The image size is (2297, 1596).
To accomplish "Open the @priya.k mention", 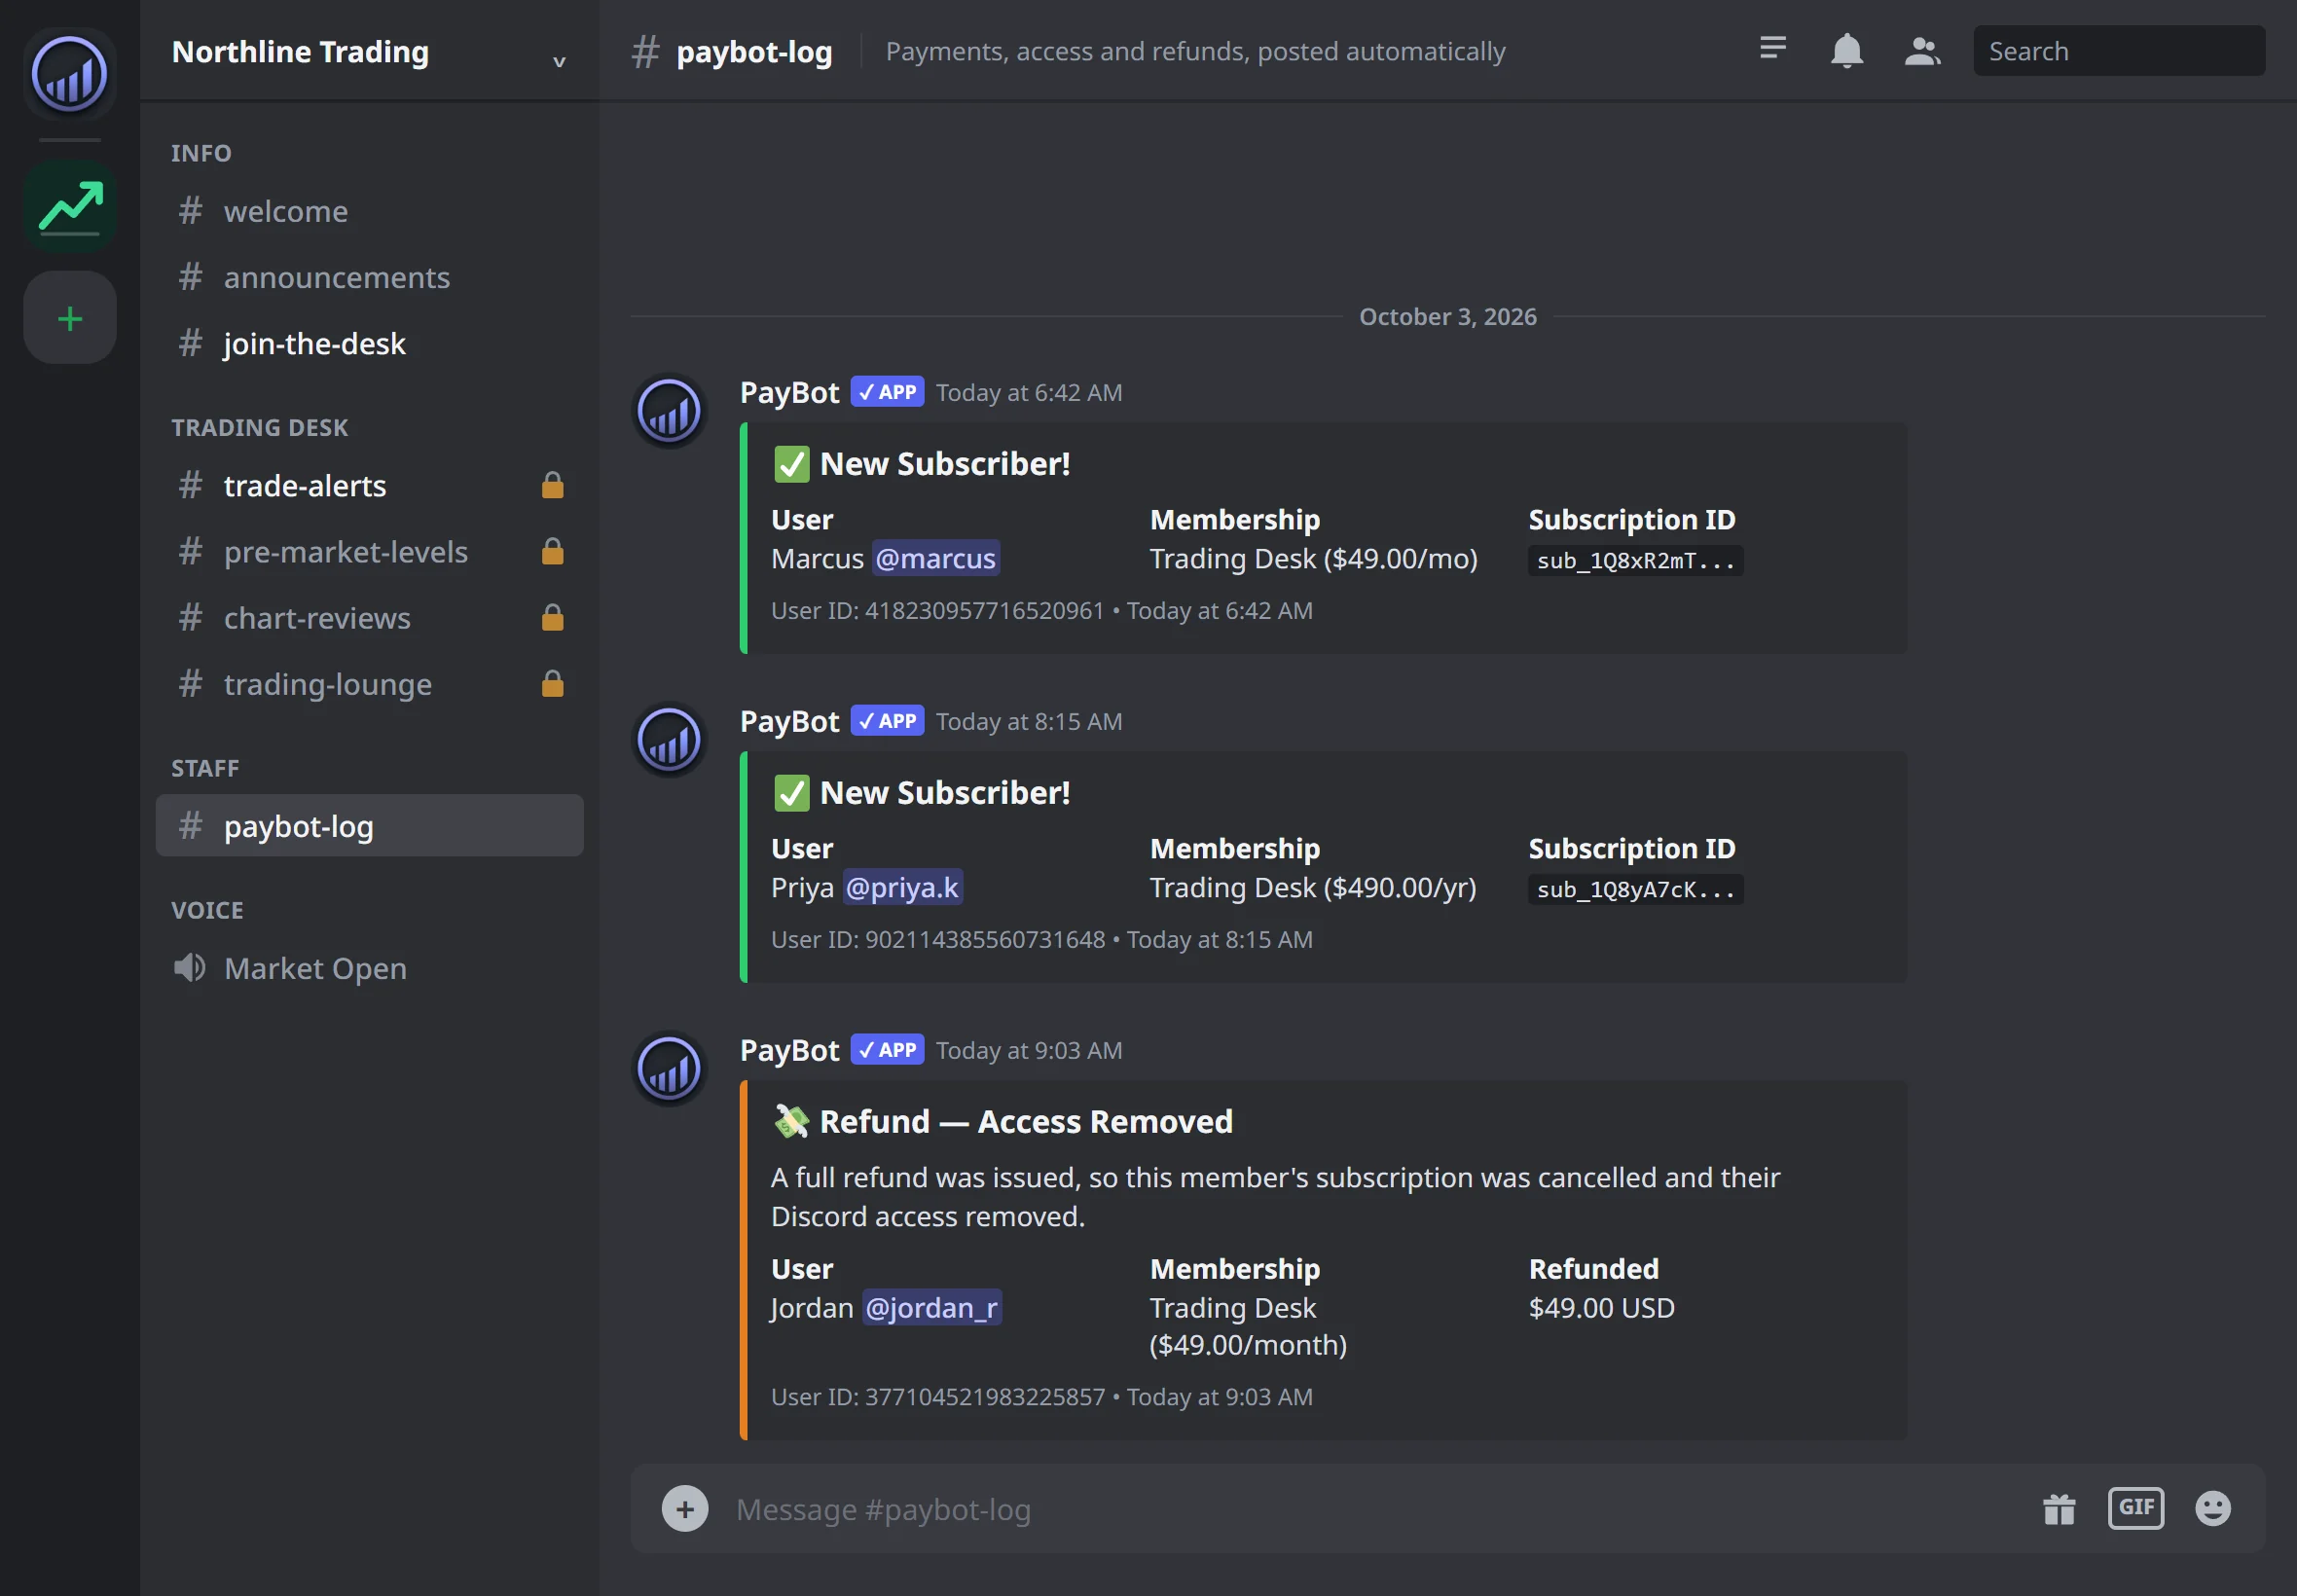I will point(902,887).
